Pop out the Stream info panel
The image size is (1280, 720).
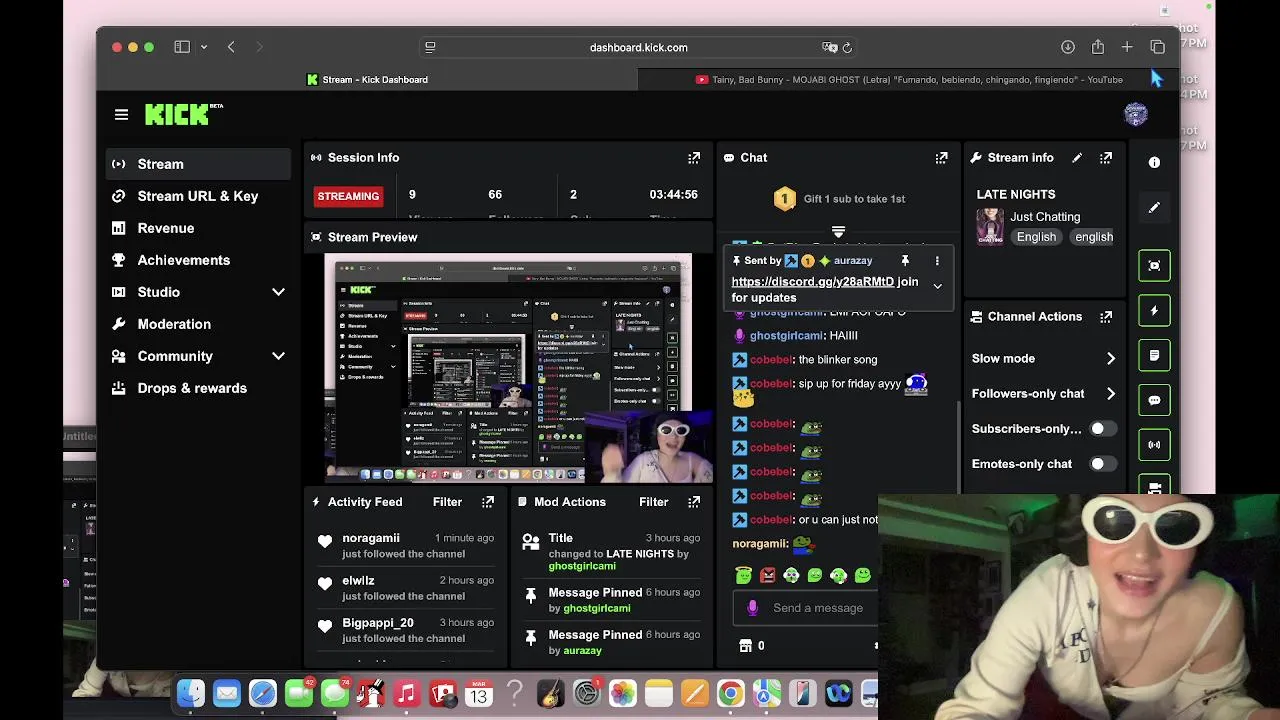[x=1106, y=158]
